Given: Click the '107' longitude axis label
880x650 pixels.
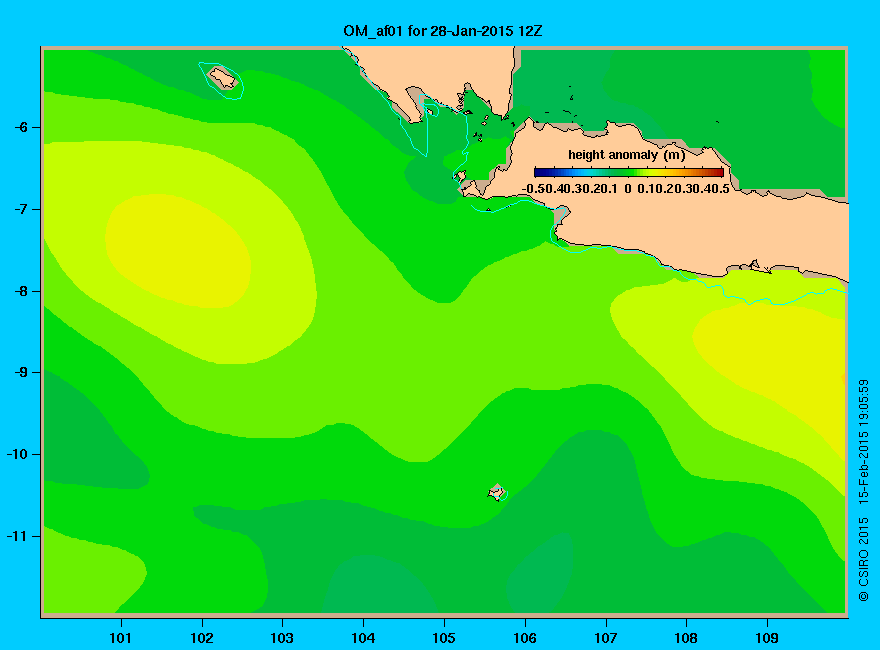Looking at the screenshot, I should click(x=606, y=638).
